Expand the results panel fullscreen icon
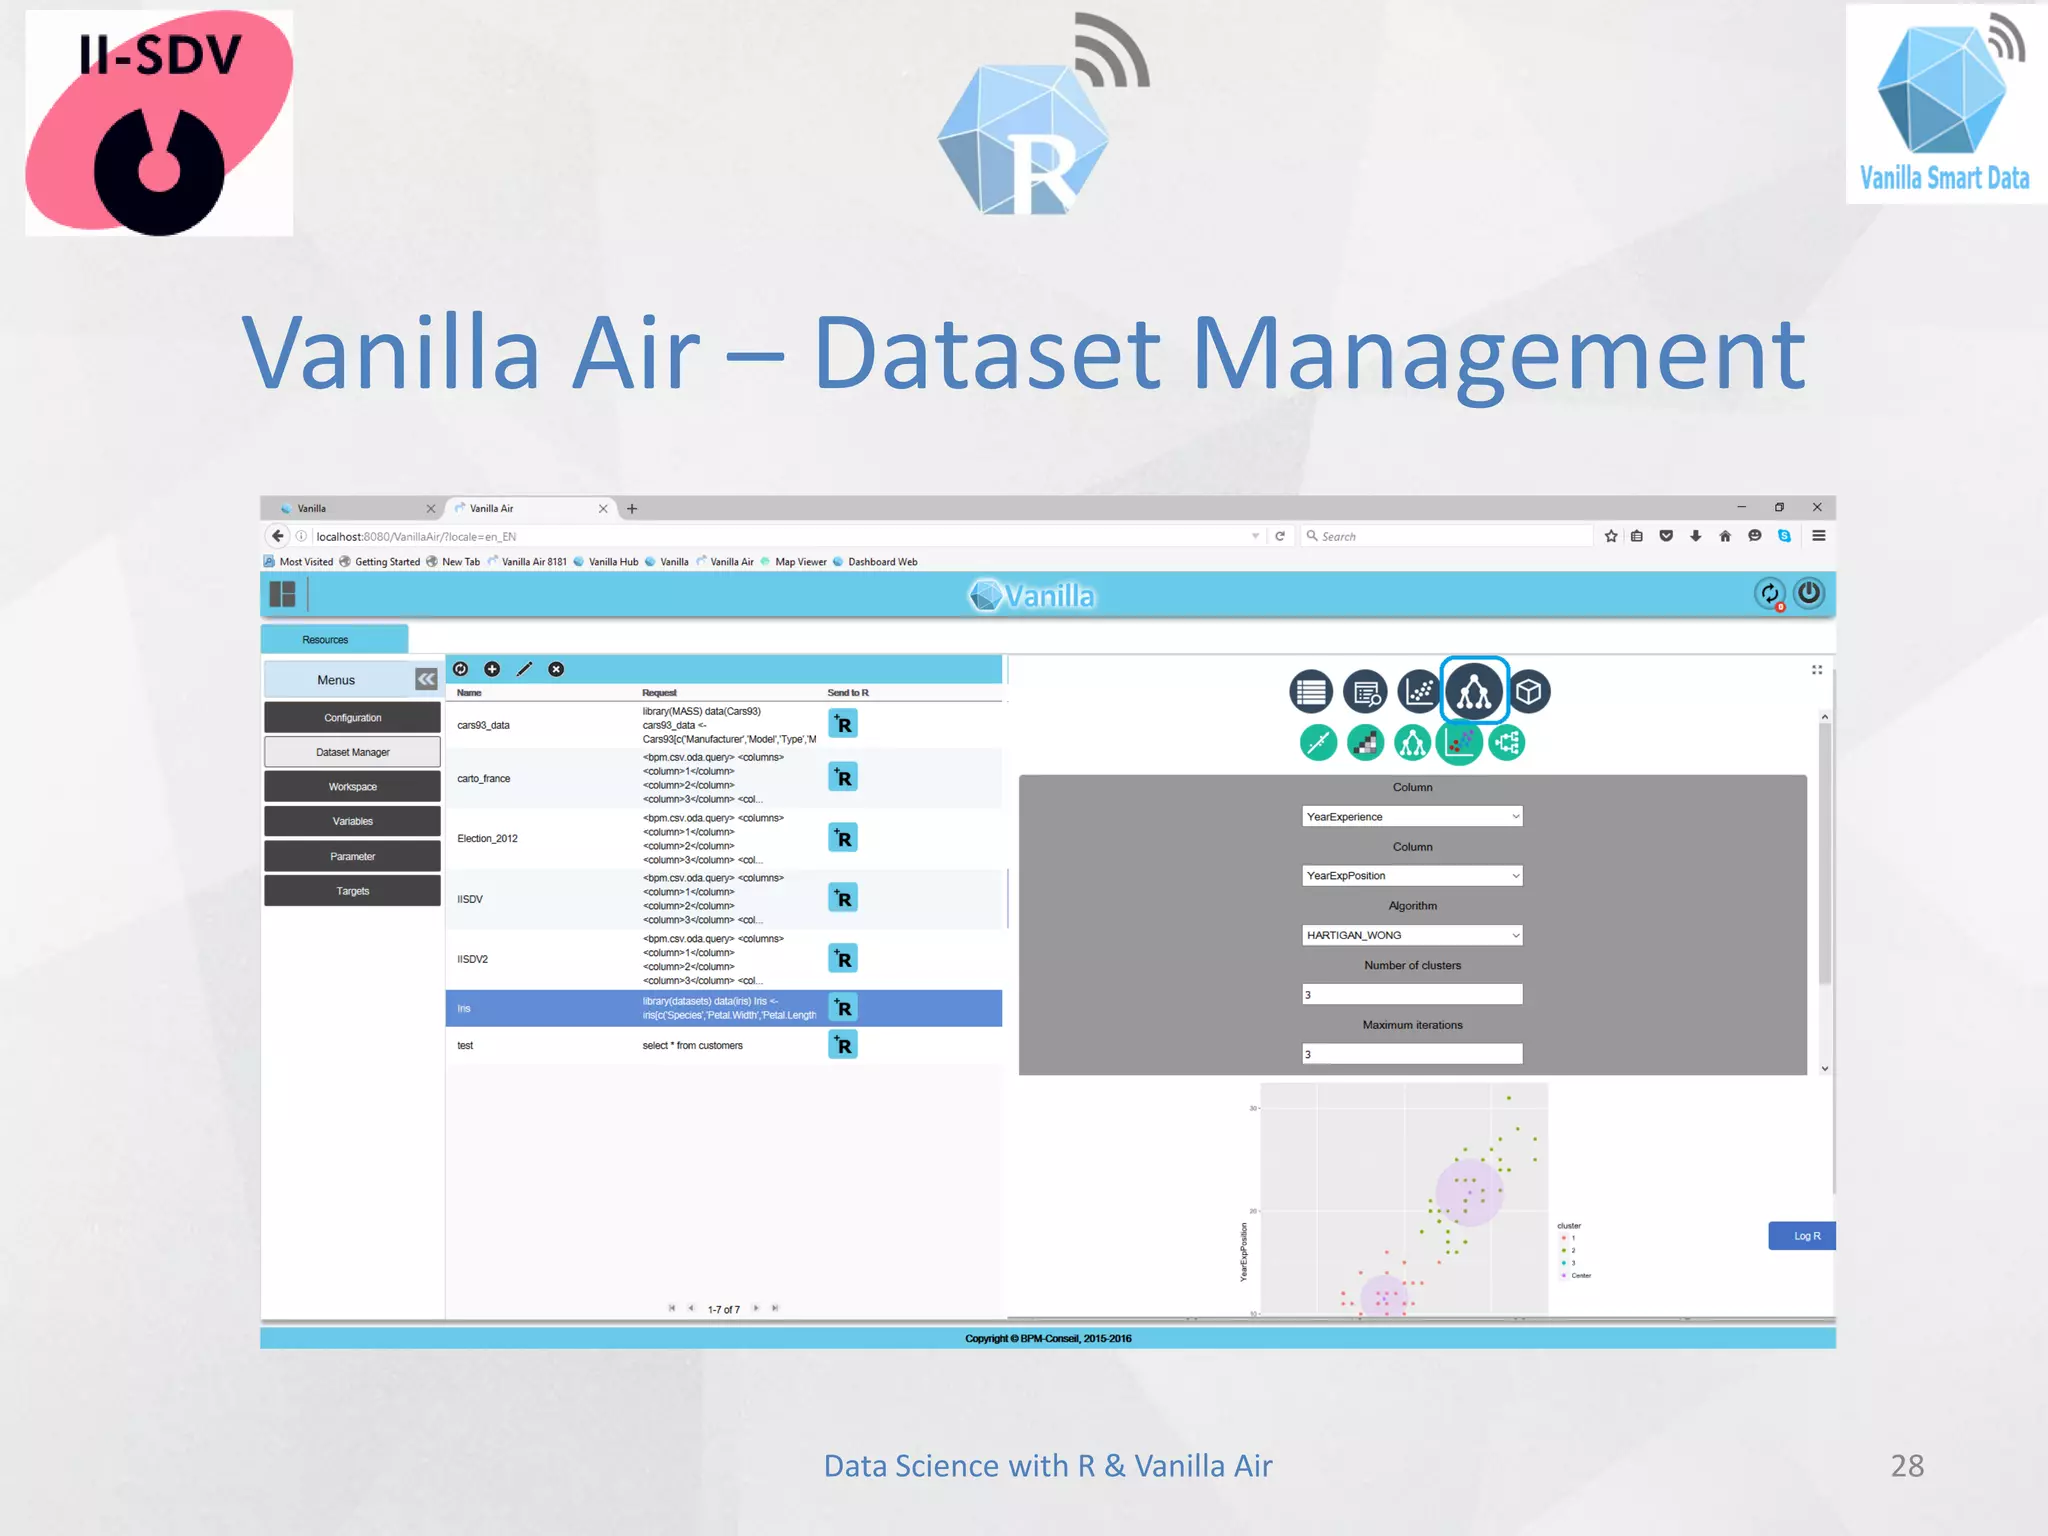2048x1536 pixels. point(1817,670)
